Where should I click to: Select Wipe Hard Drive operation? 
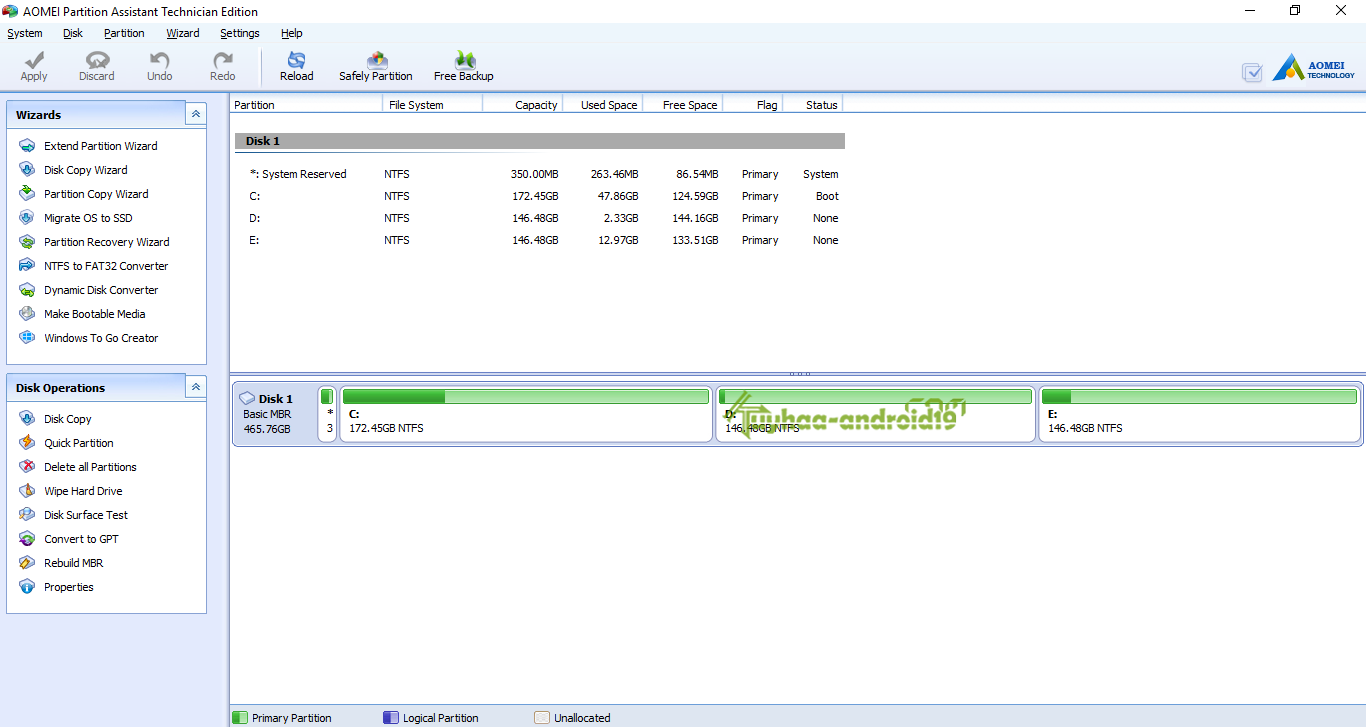click(x=82, y=491)
